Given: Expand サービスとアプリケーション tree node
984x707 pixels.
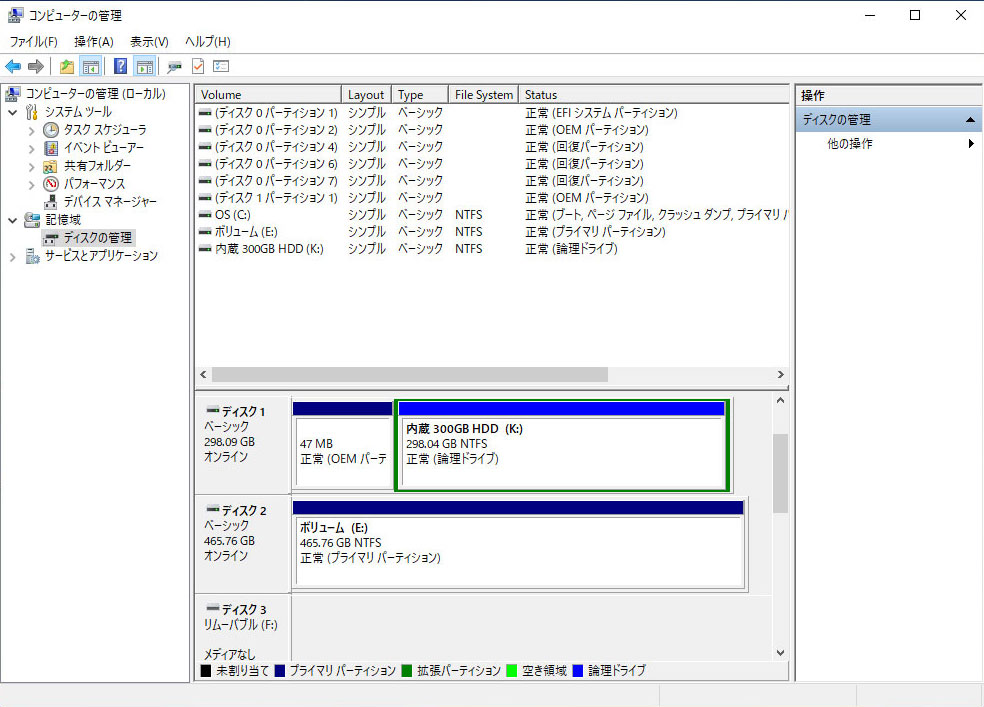Looking at the screenshot, I should coord(13,256).
